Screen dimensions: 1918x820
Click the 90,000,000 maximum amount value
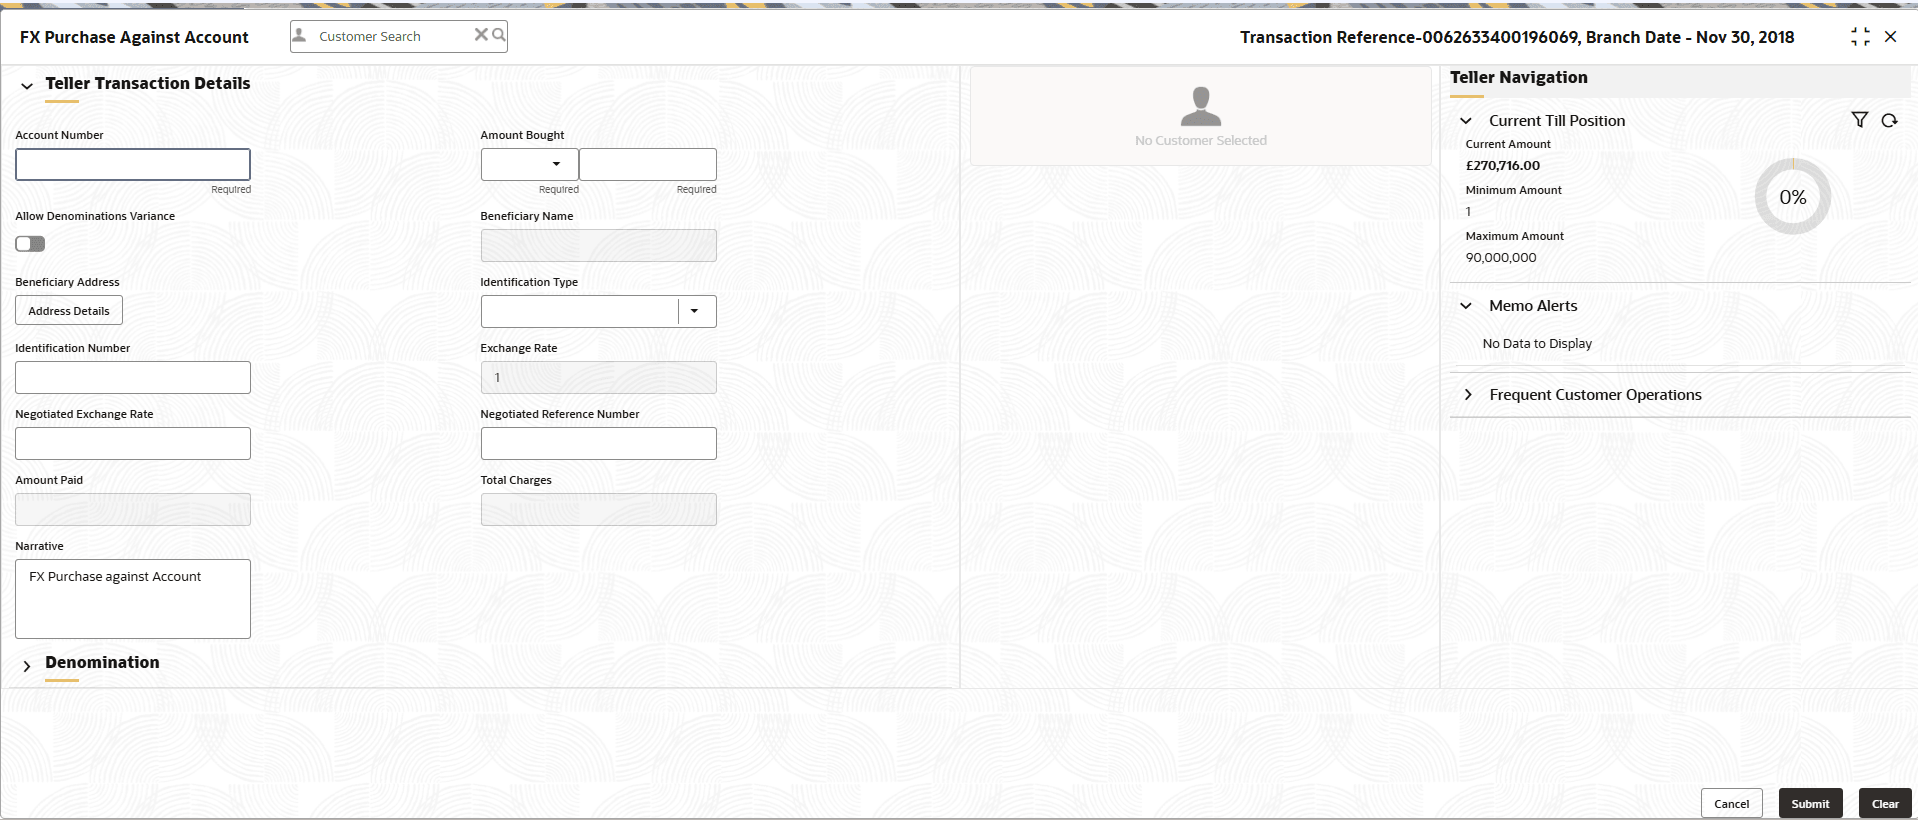pos(1501,258)
